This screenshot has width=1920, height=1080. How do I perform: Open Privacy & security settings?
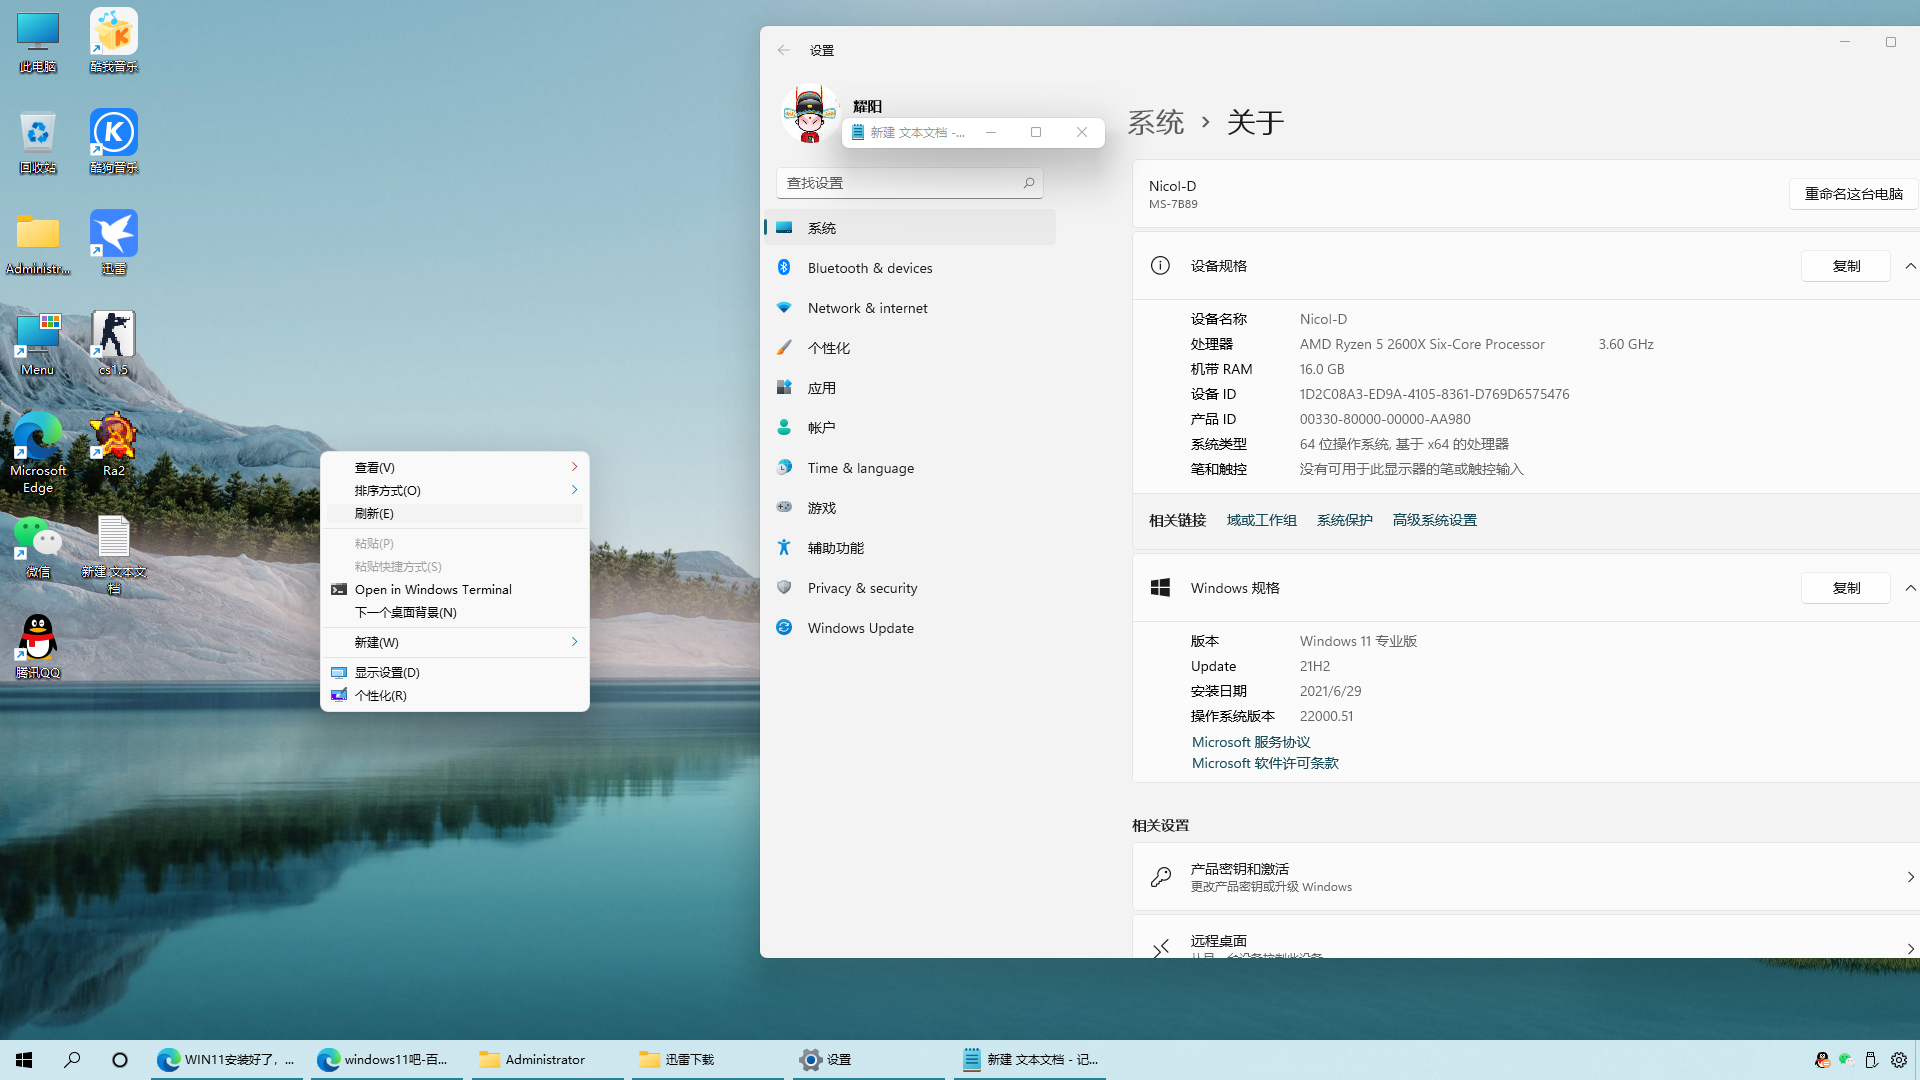coord(909,588)
